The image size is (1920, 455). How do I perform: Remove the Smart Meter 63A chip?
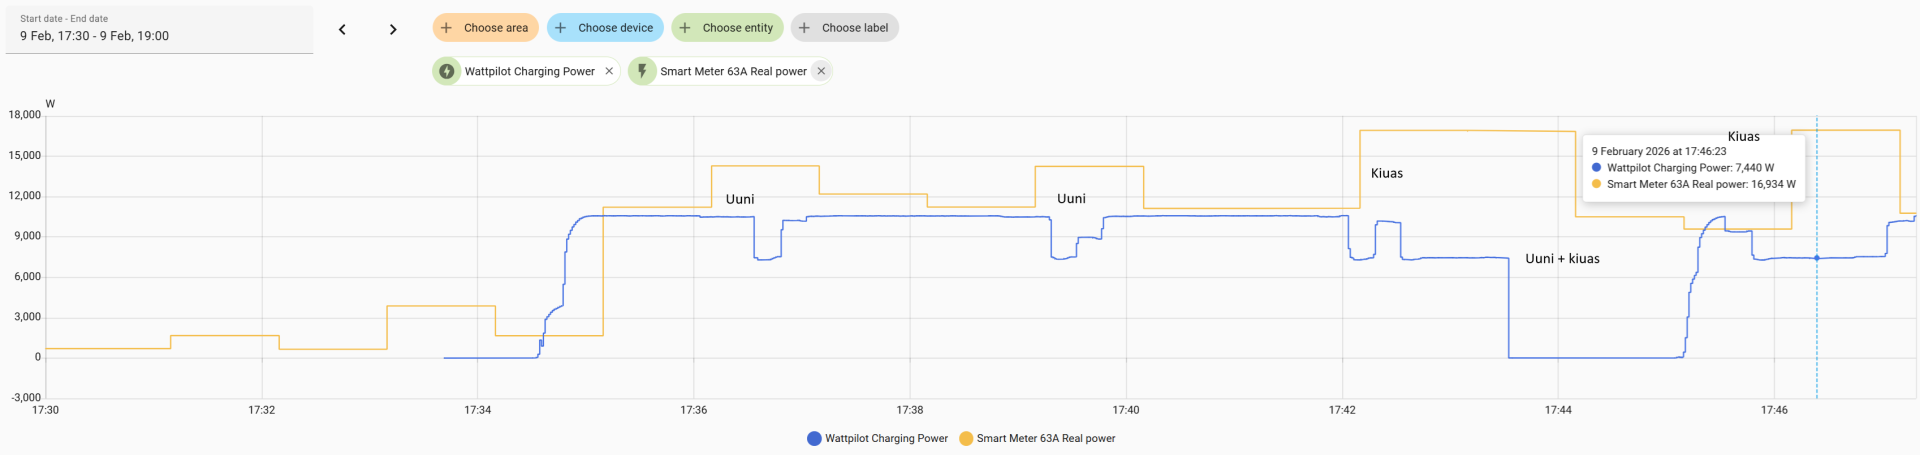point(821,71)
